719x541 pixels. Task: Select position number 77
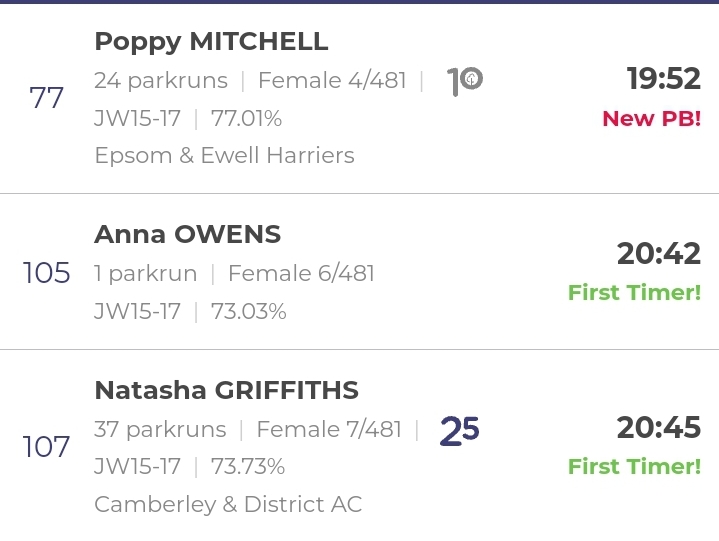[46, 98]
